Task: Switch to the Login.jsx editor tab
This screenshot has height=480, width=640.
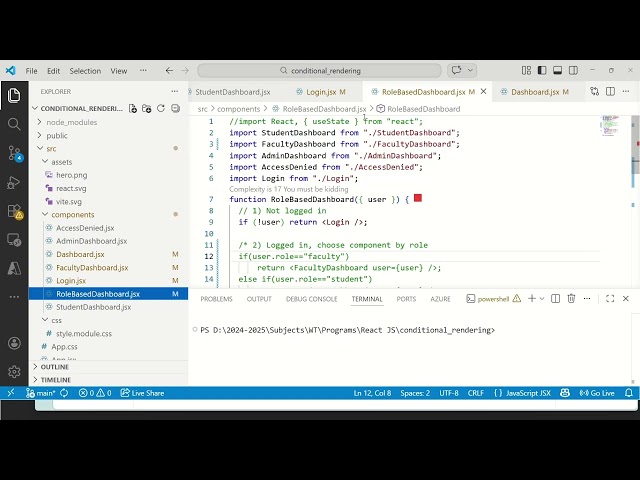Action: (321, 92)
